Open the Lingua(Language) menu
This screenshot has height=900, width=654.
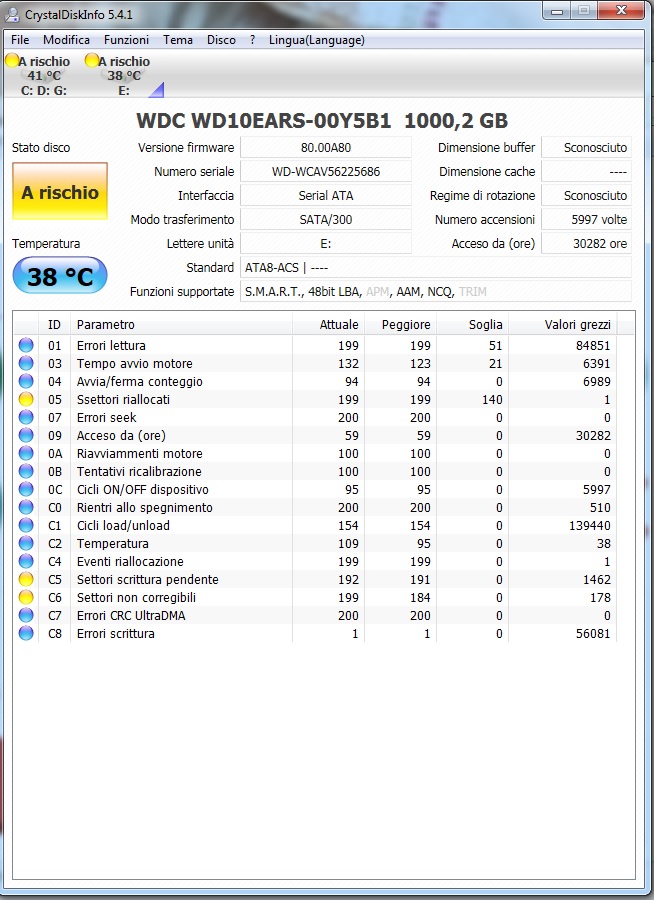pos(316,40)
